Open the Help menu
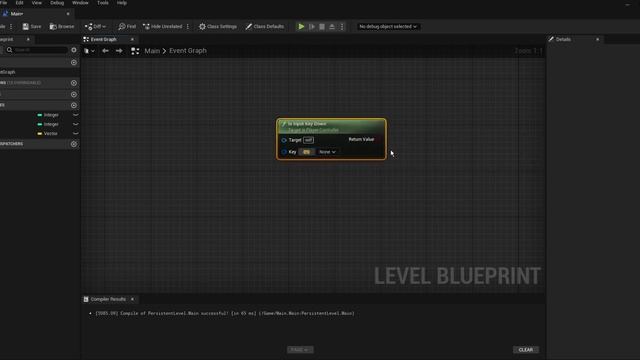This screenshot has height=360, width=640. (x=122, y=3)
